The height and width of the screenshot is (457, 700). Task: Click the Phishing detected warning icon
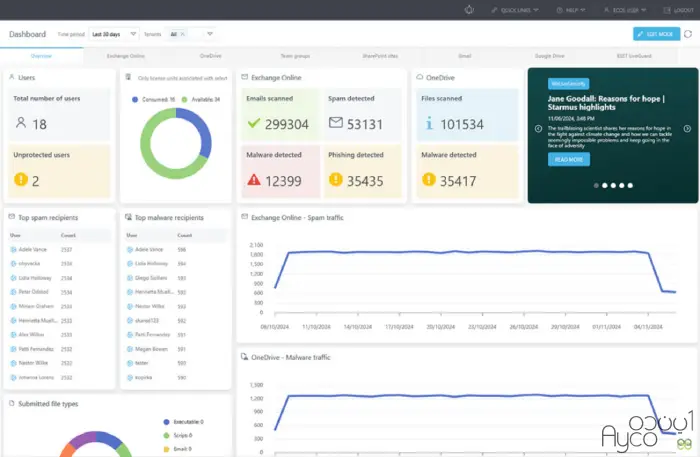(x=336, y=179)
